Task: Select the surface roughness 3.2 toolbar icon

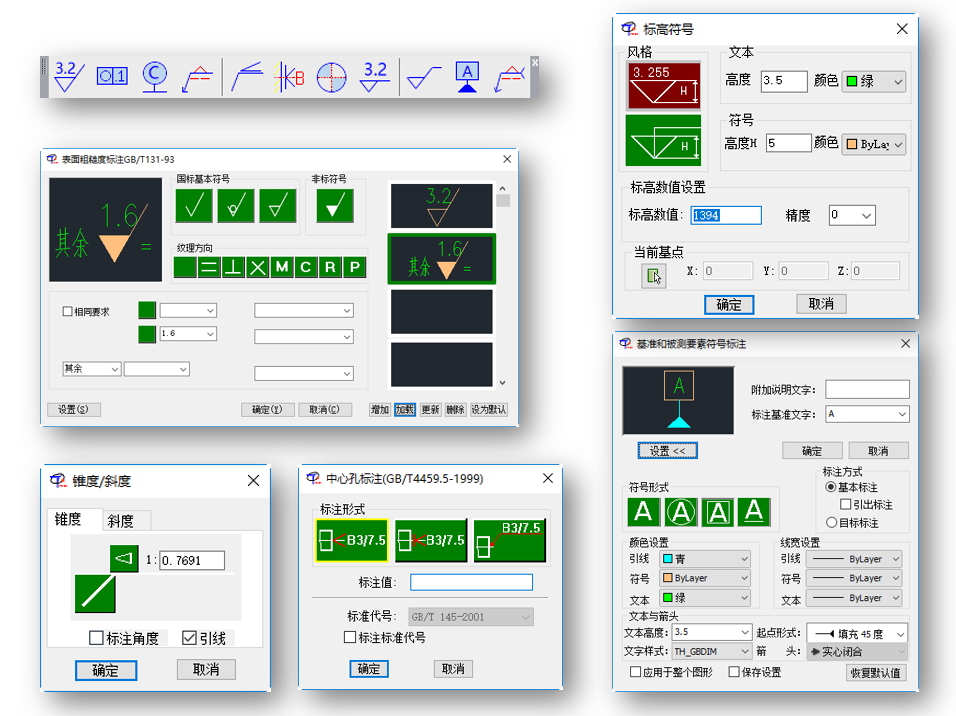Action: tap(69, 76)
